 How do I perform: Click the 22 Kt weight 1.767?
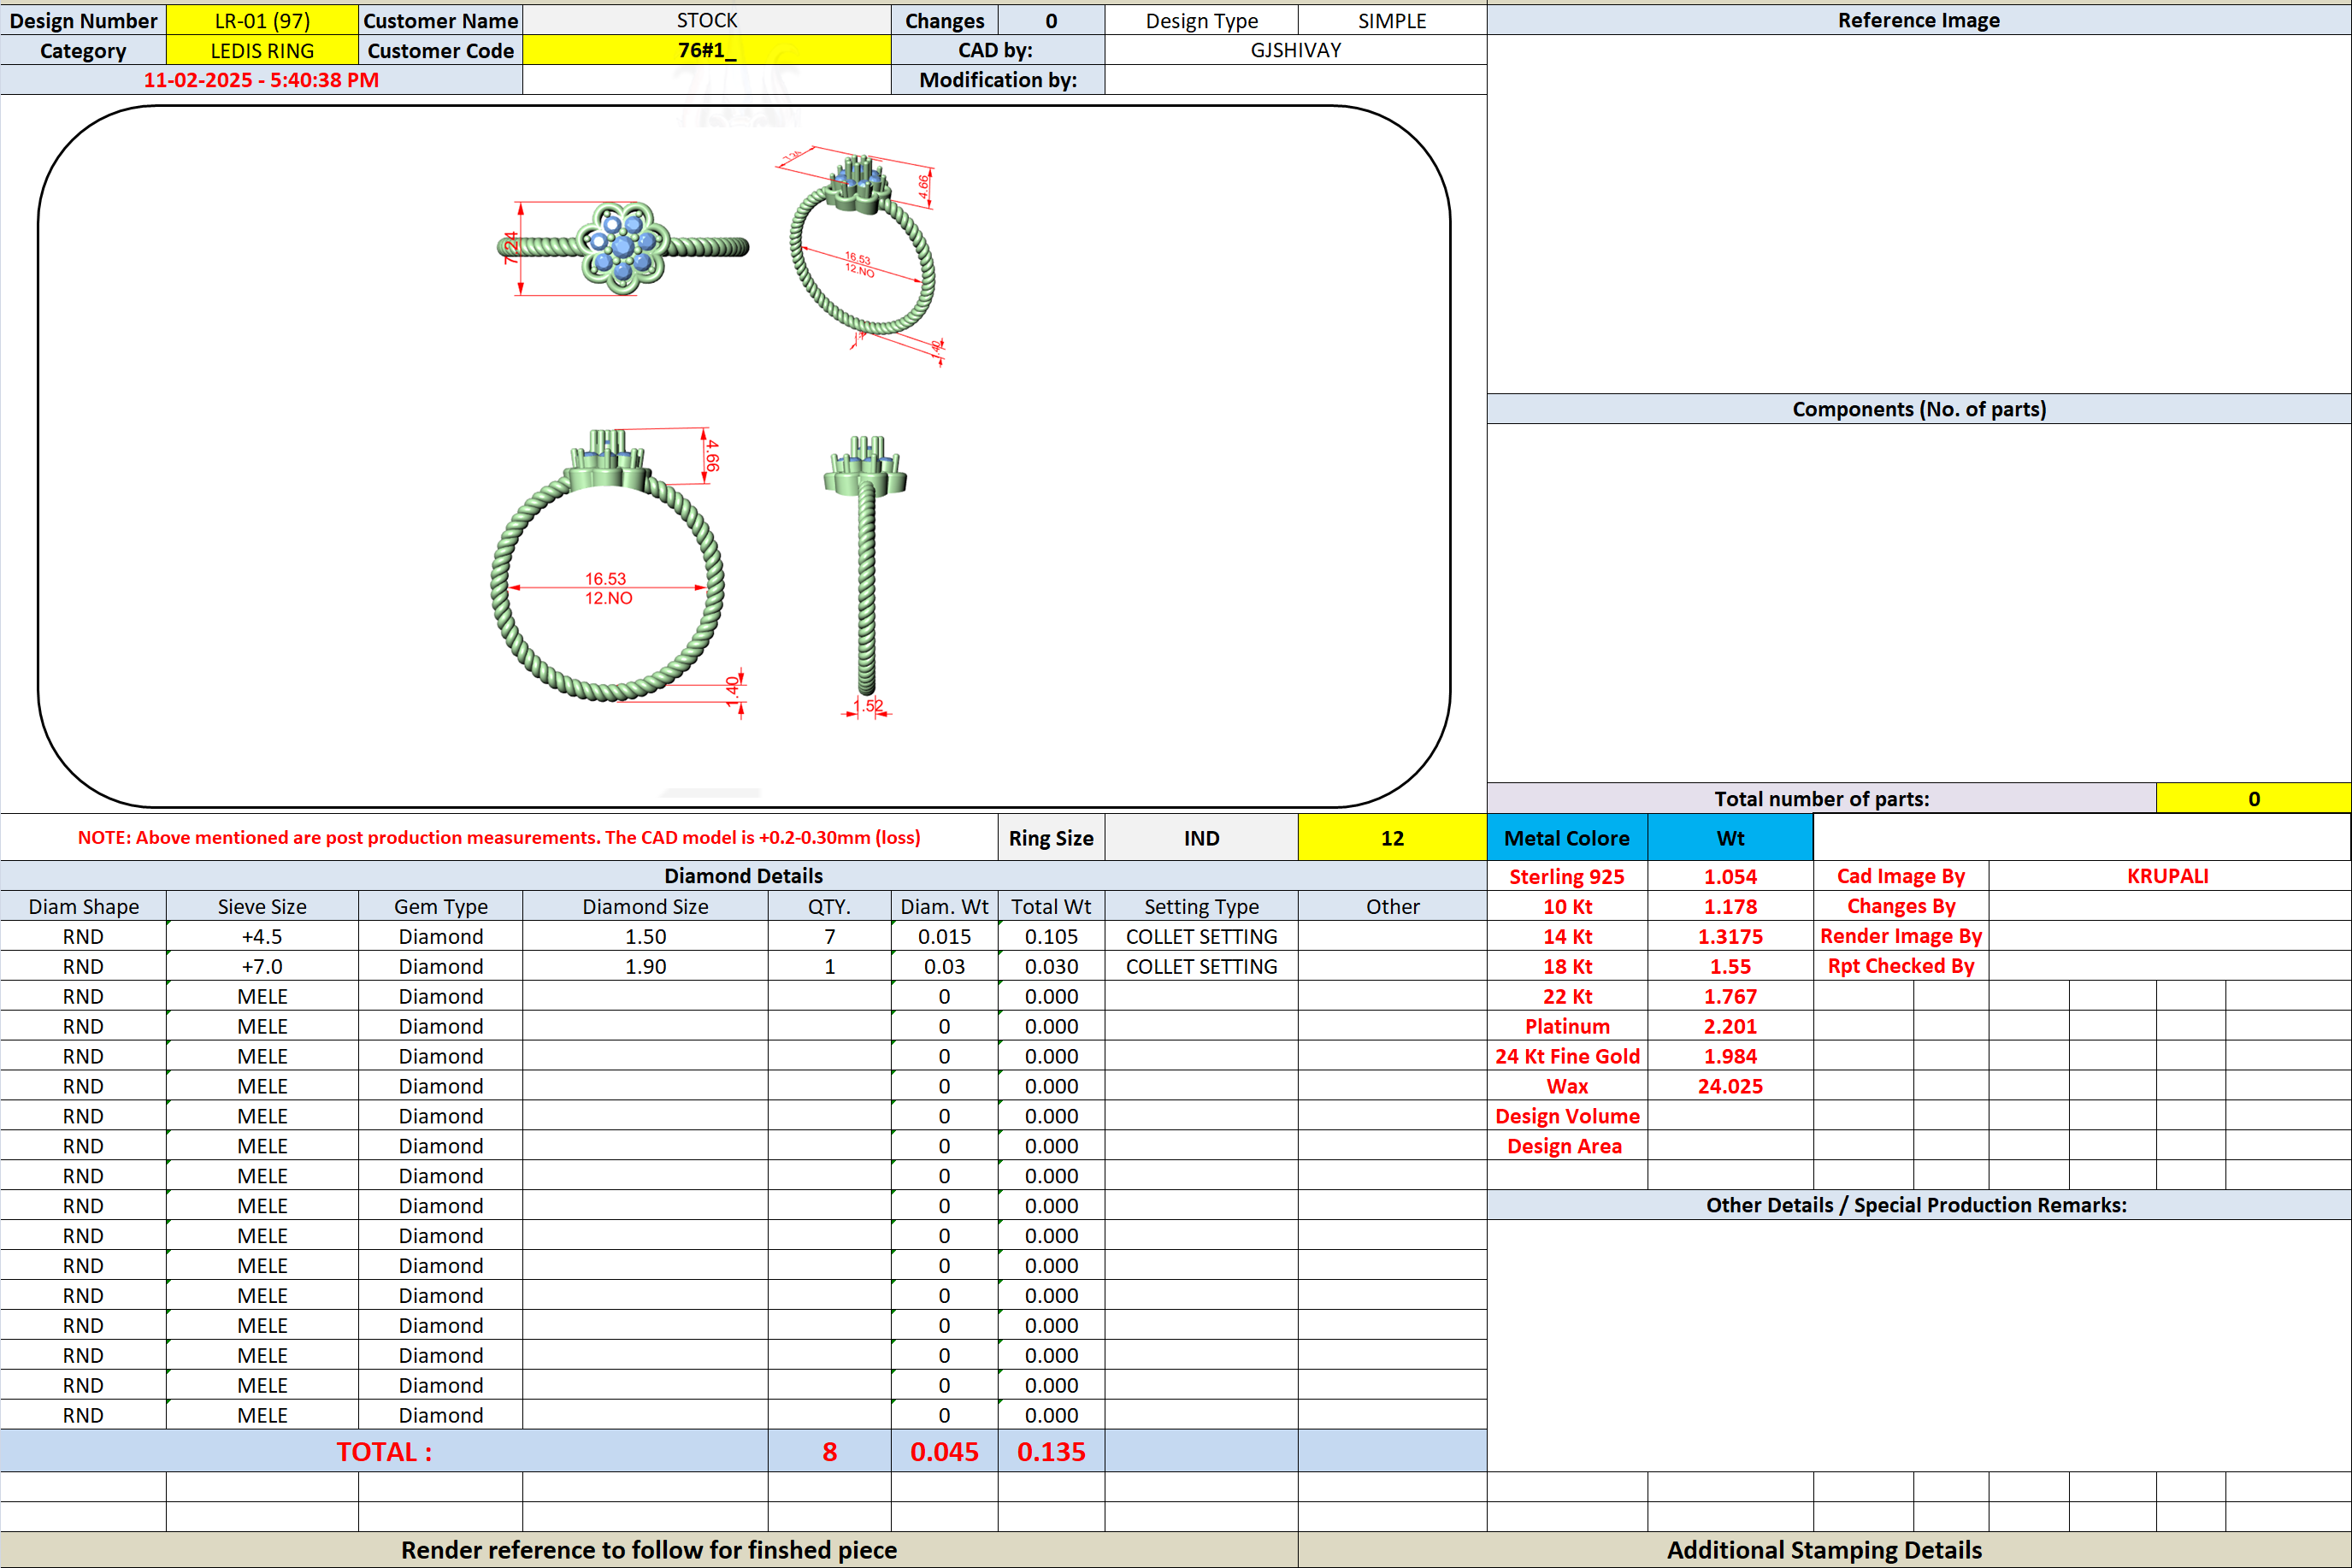[x=1730, y=996]
